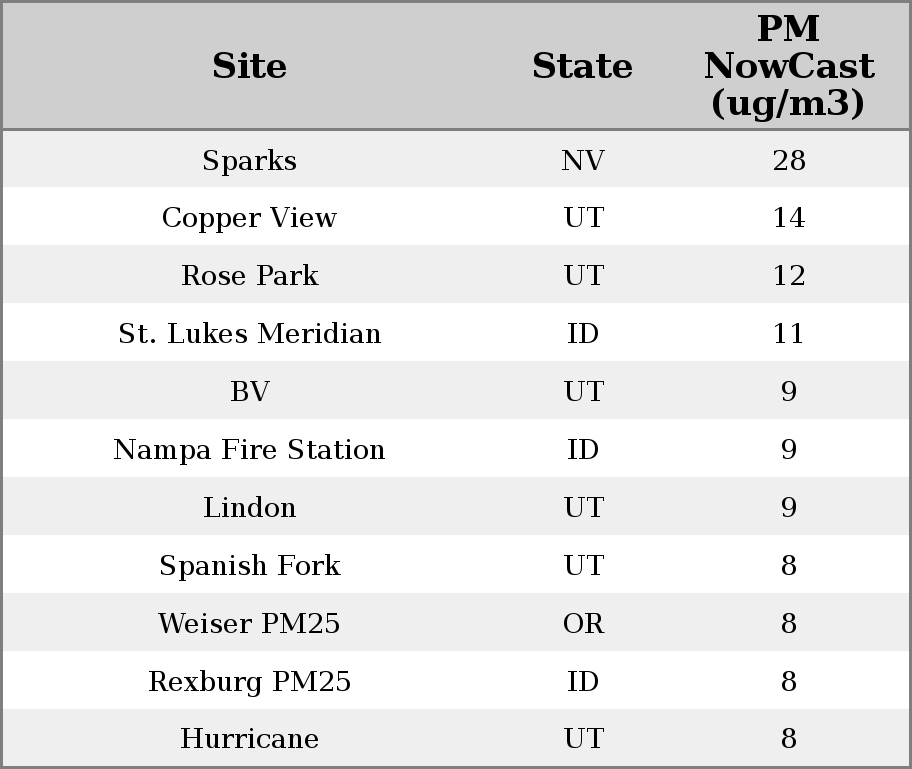912x769 pixels.
Task: Click the NV state cell
Action: 582,161
